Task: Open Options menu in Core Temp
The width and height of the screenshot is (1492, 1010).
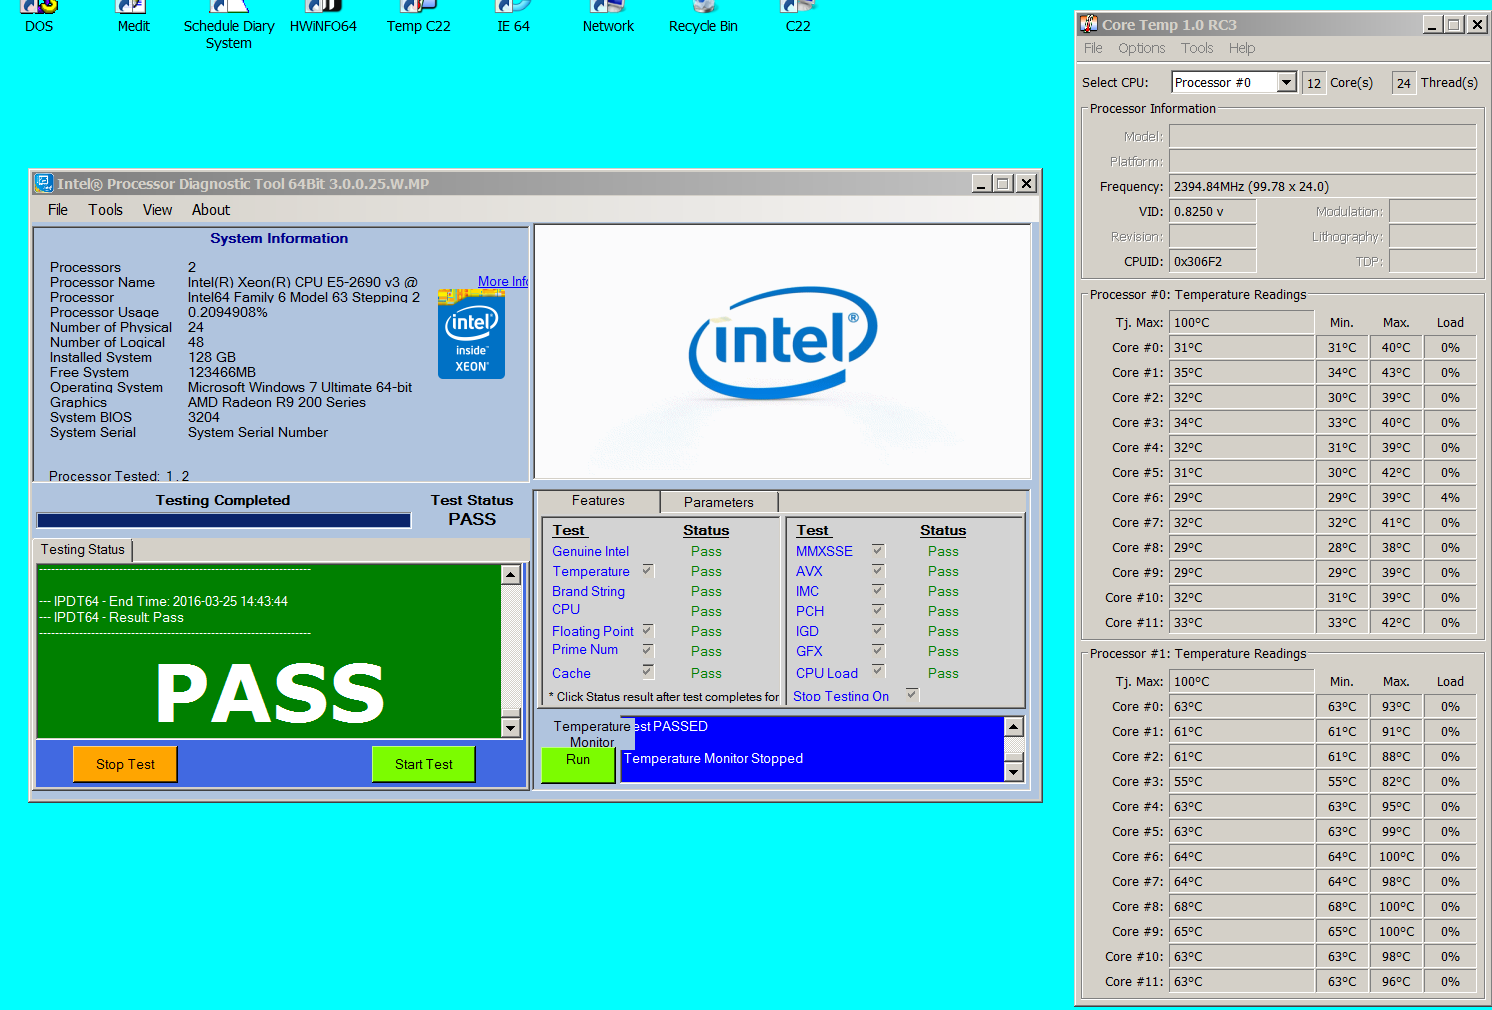Action: tap(1141, 48)
